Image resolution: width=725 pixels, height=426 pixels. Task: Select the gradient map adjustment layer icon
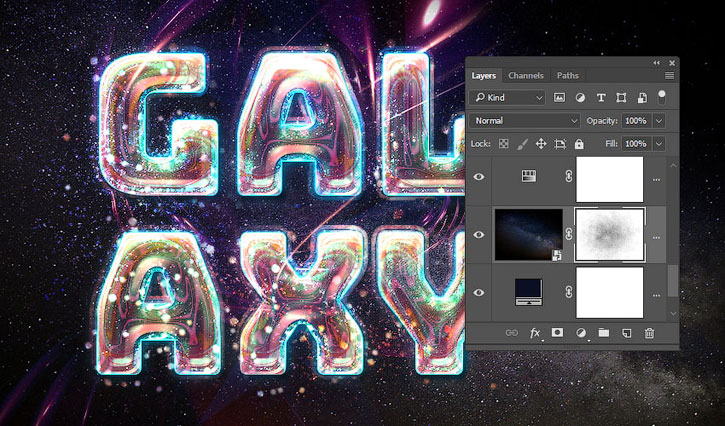point(529,176)
